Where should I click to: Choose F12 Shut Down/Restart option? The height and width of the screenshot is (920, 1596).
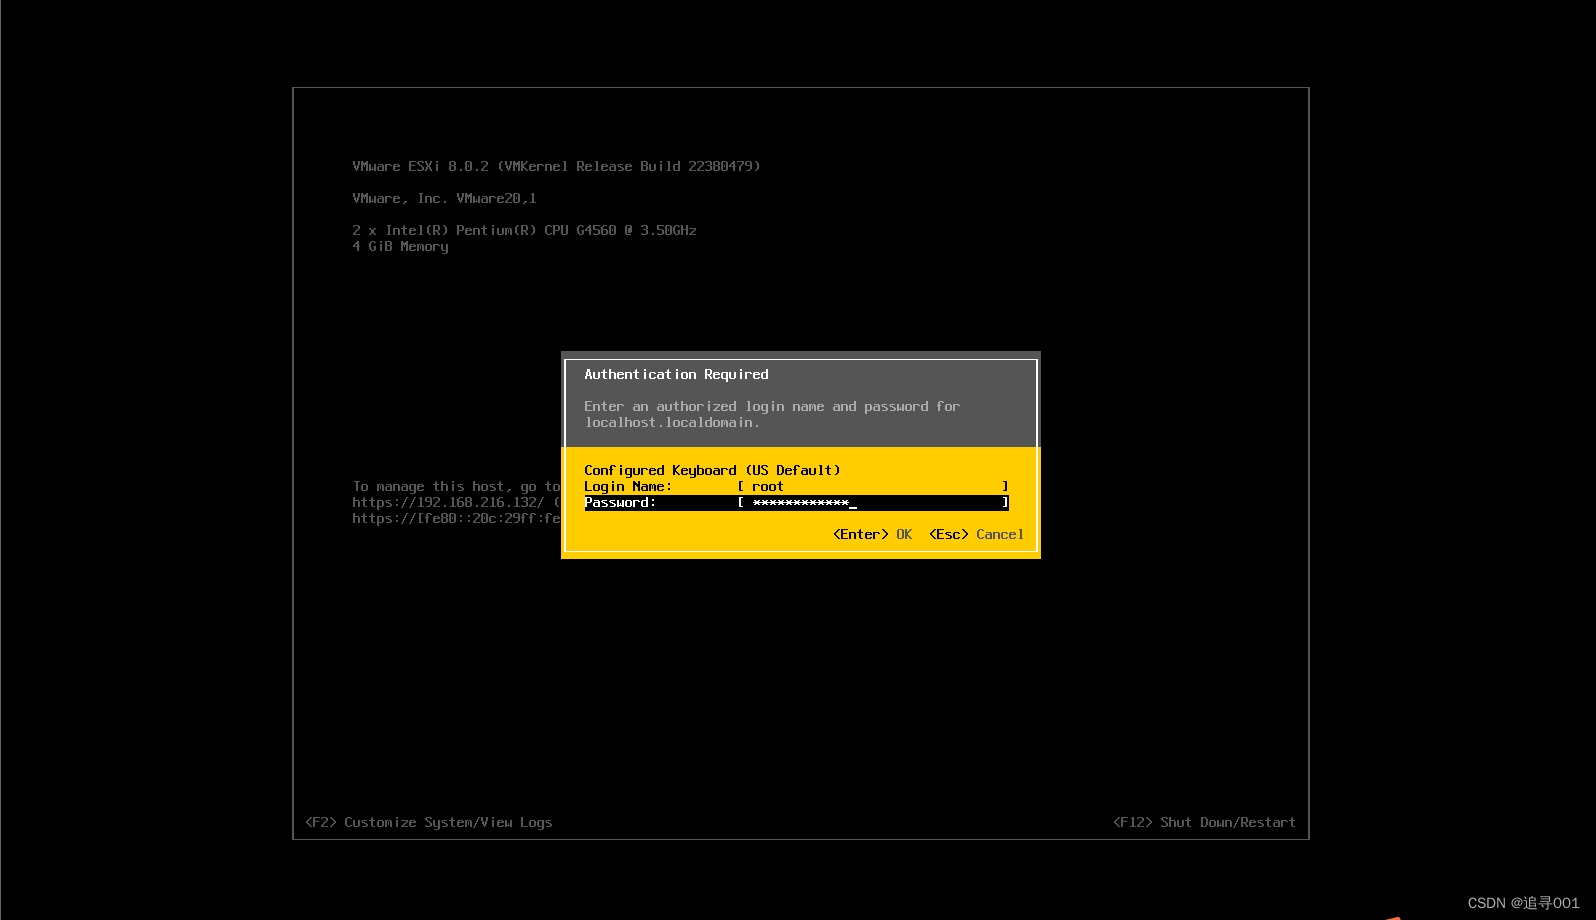click(x=1204, y=823)
